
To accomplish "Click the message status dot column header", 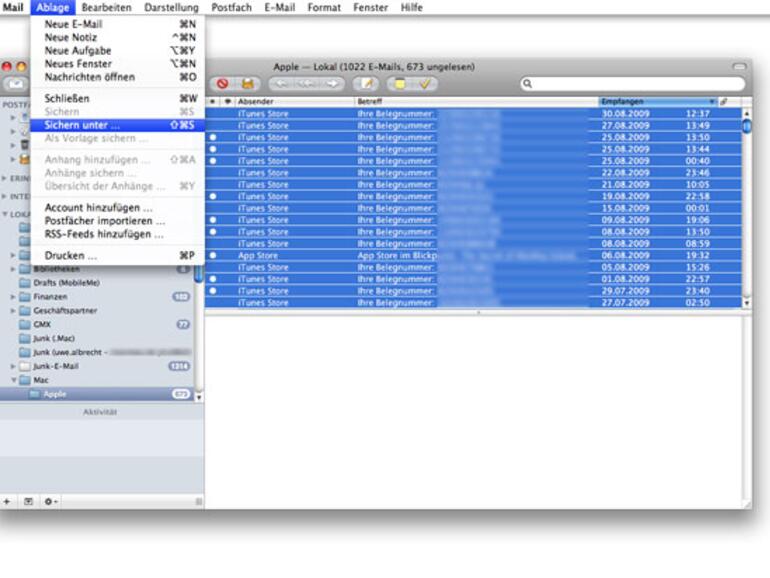I will [x=213, y=102].
